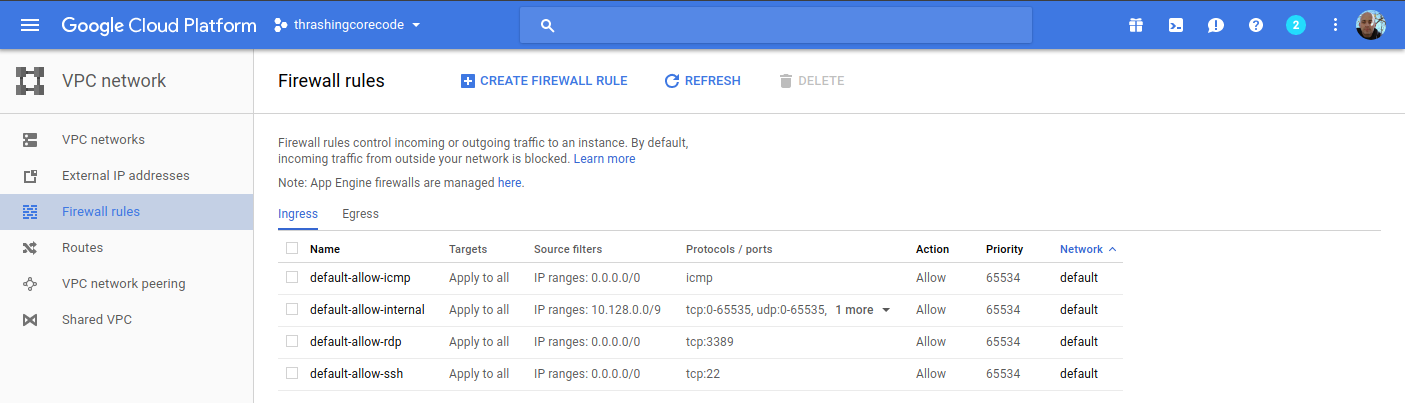Image resolution: width=1405 pixels, height=403 pixels.
Task: Open the three-dot utilities menu
Action: pos(1335,25)
